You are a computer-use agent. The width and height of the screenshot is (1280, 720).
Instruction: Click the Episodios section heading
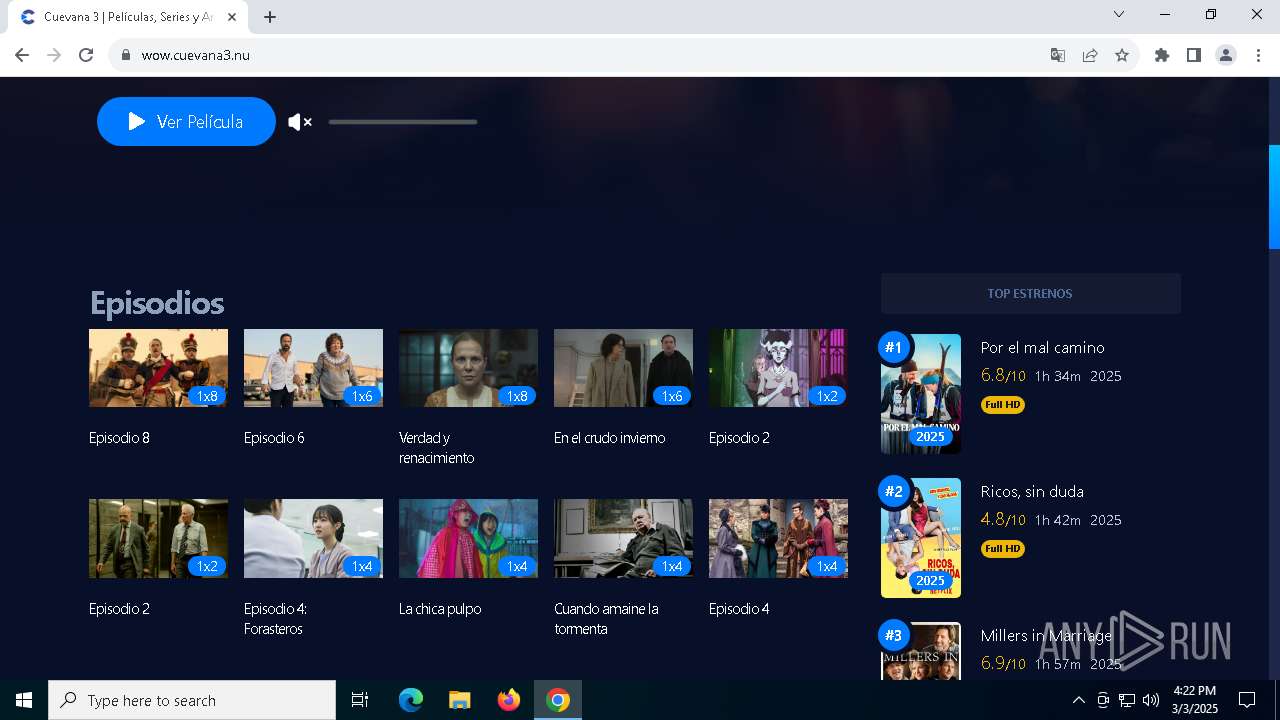point(157,303)
